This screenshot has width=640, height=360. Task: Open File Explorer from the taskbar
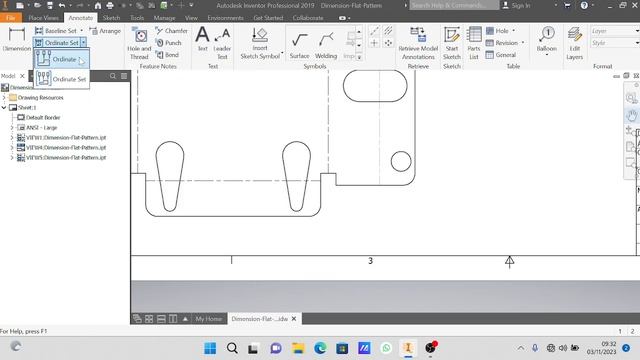coord(298,348)
